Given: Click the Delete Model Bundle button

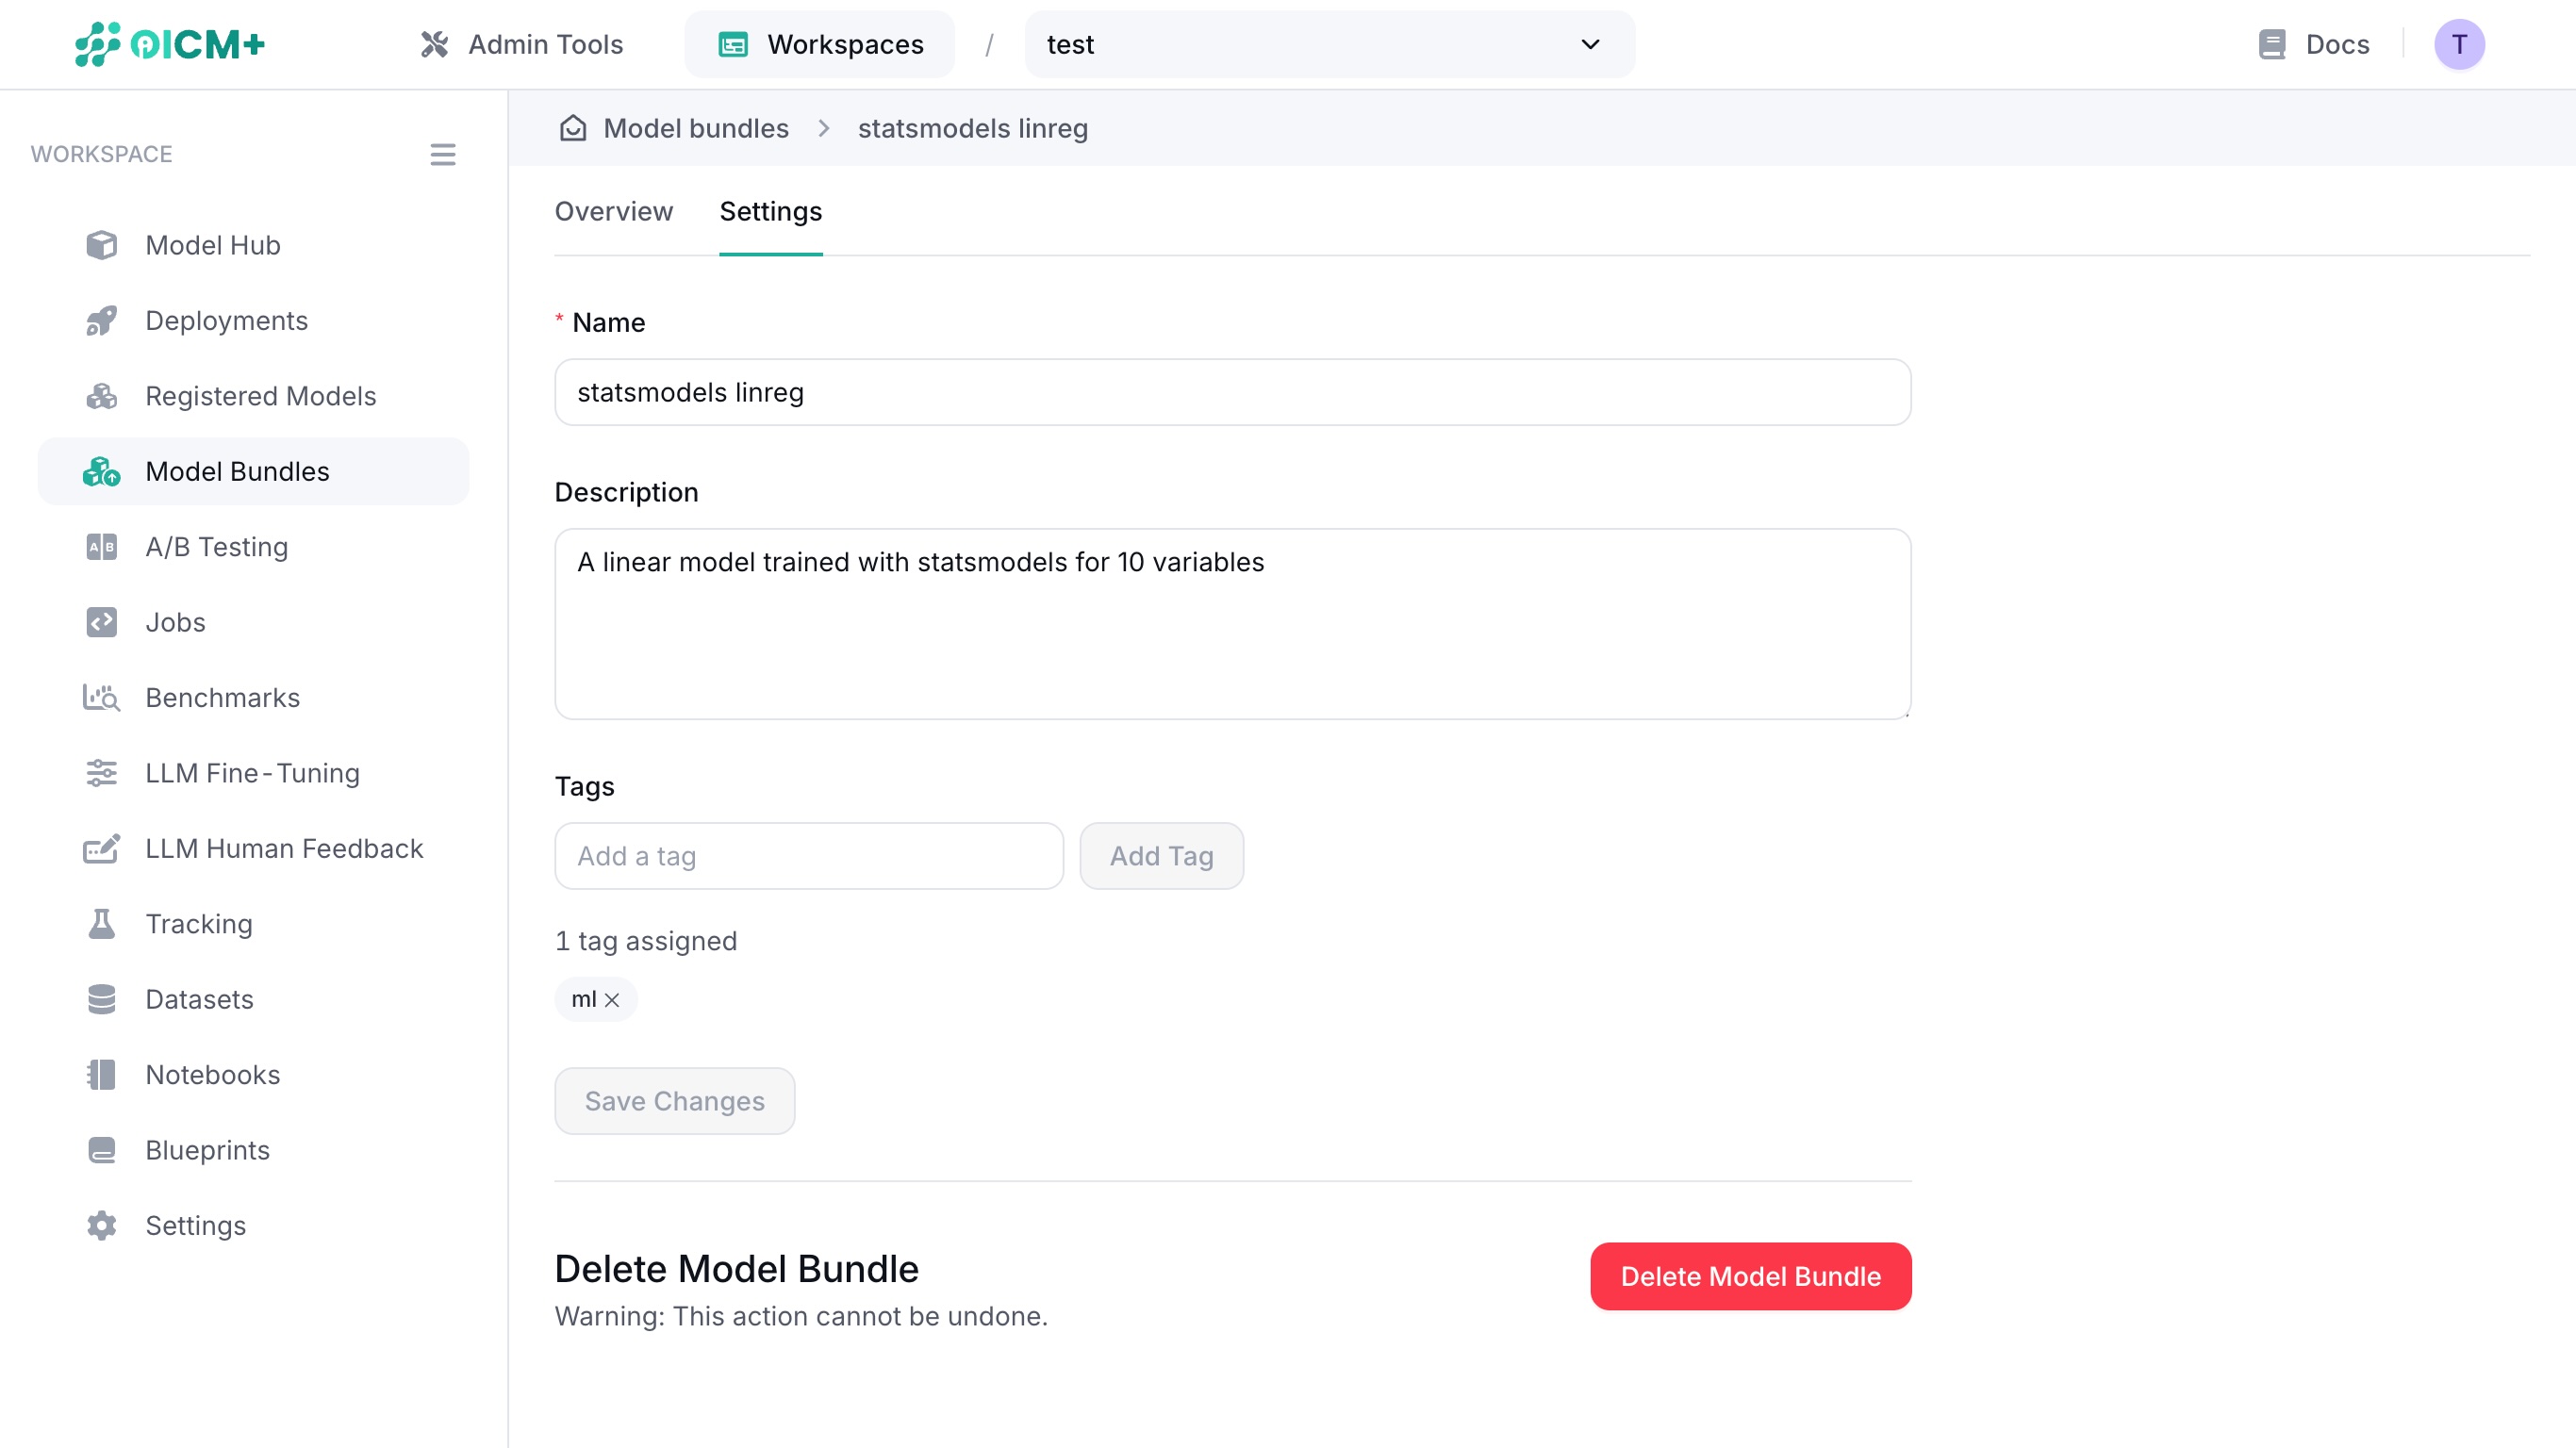Looking at the screenshot, I should pyautogui.click(x=1750, y=1276).
